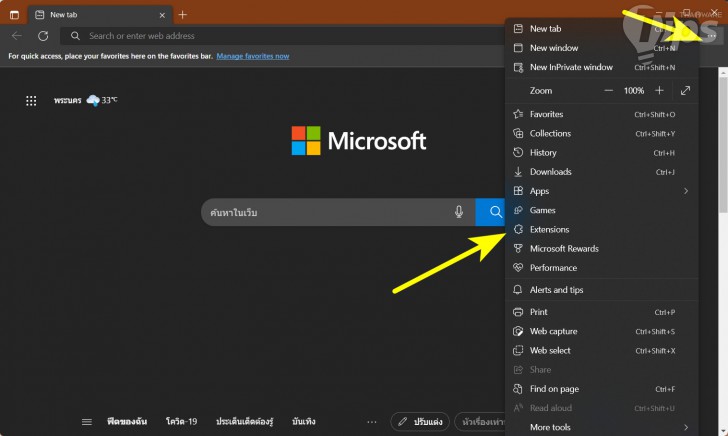This screenshot has height=436, width=728.
Task: Click the 100% zoom value
Action: tap(634, 91)
